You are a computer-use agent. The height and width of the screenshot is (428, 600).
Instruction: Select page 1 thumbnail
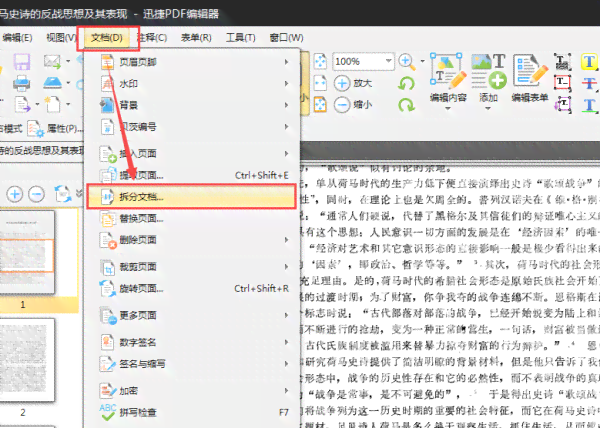(27, 252)
